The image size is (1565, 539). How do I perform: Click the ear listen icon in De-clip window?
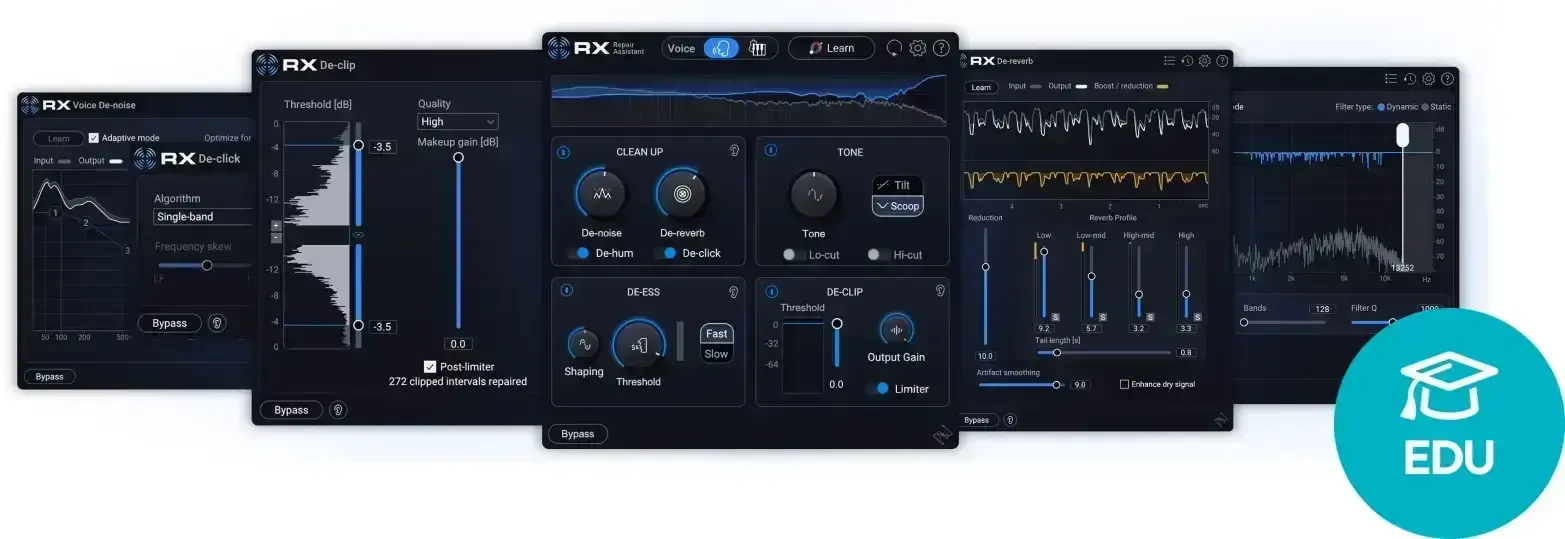click(340, 410)
